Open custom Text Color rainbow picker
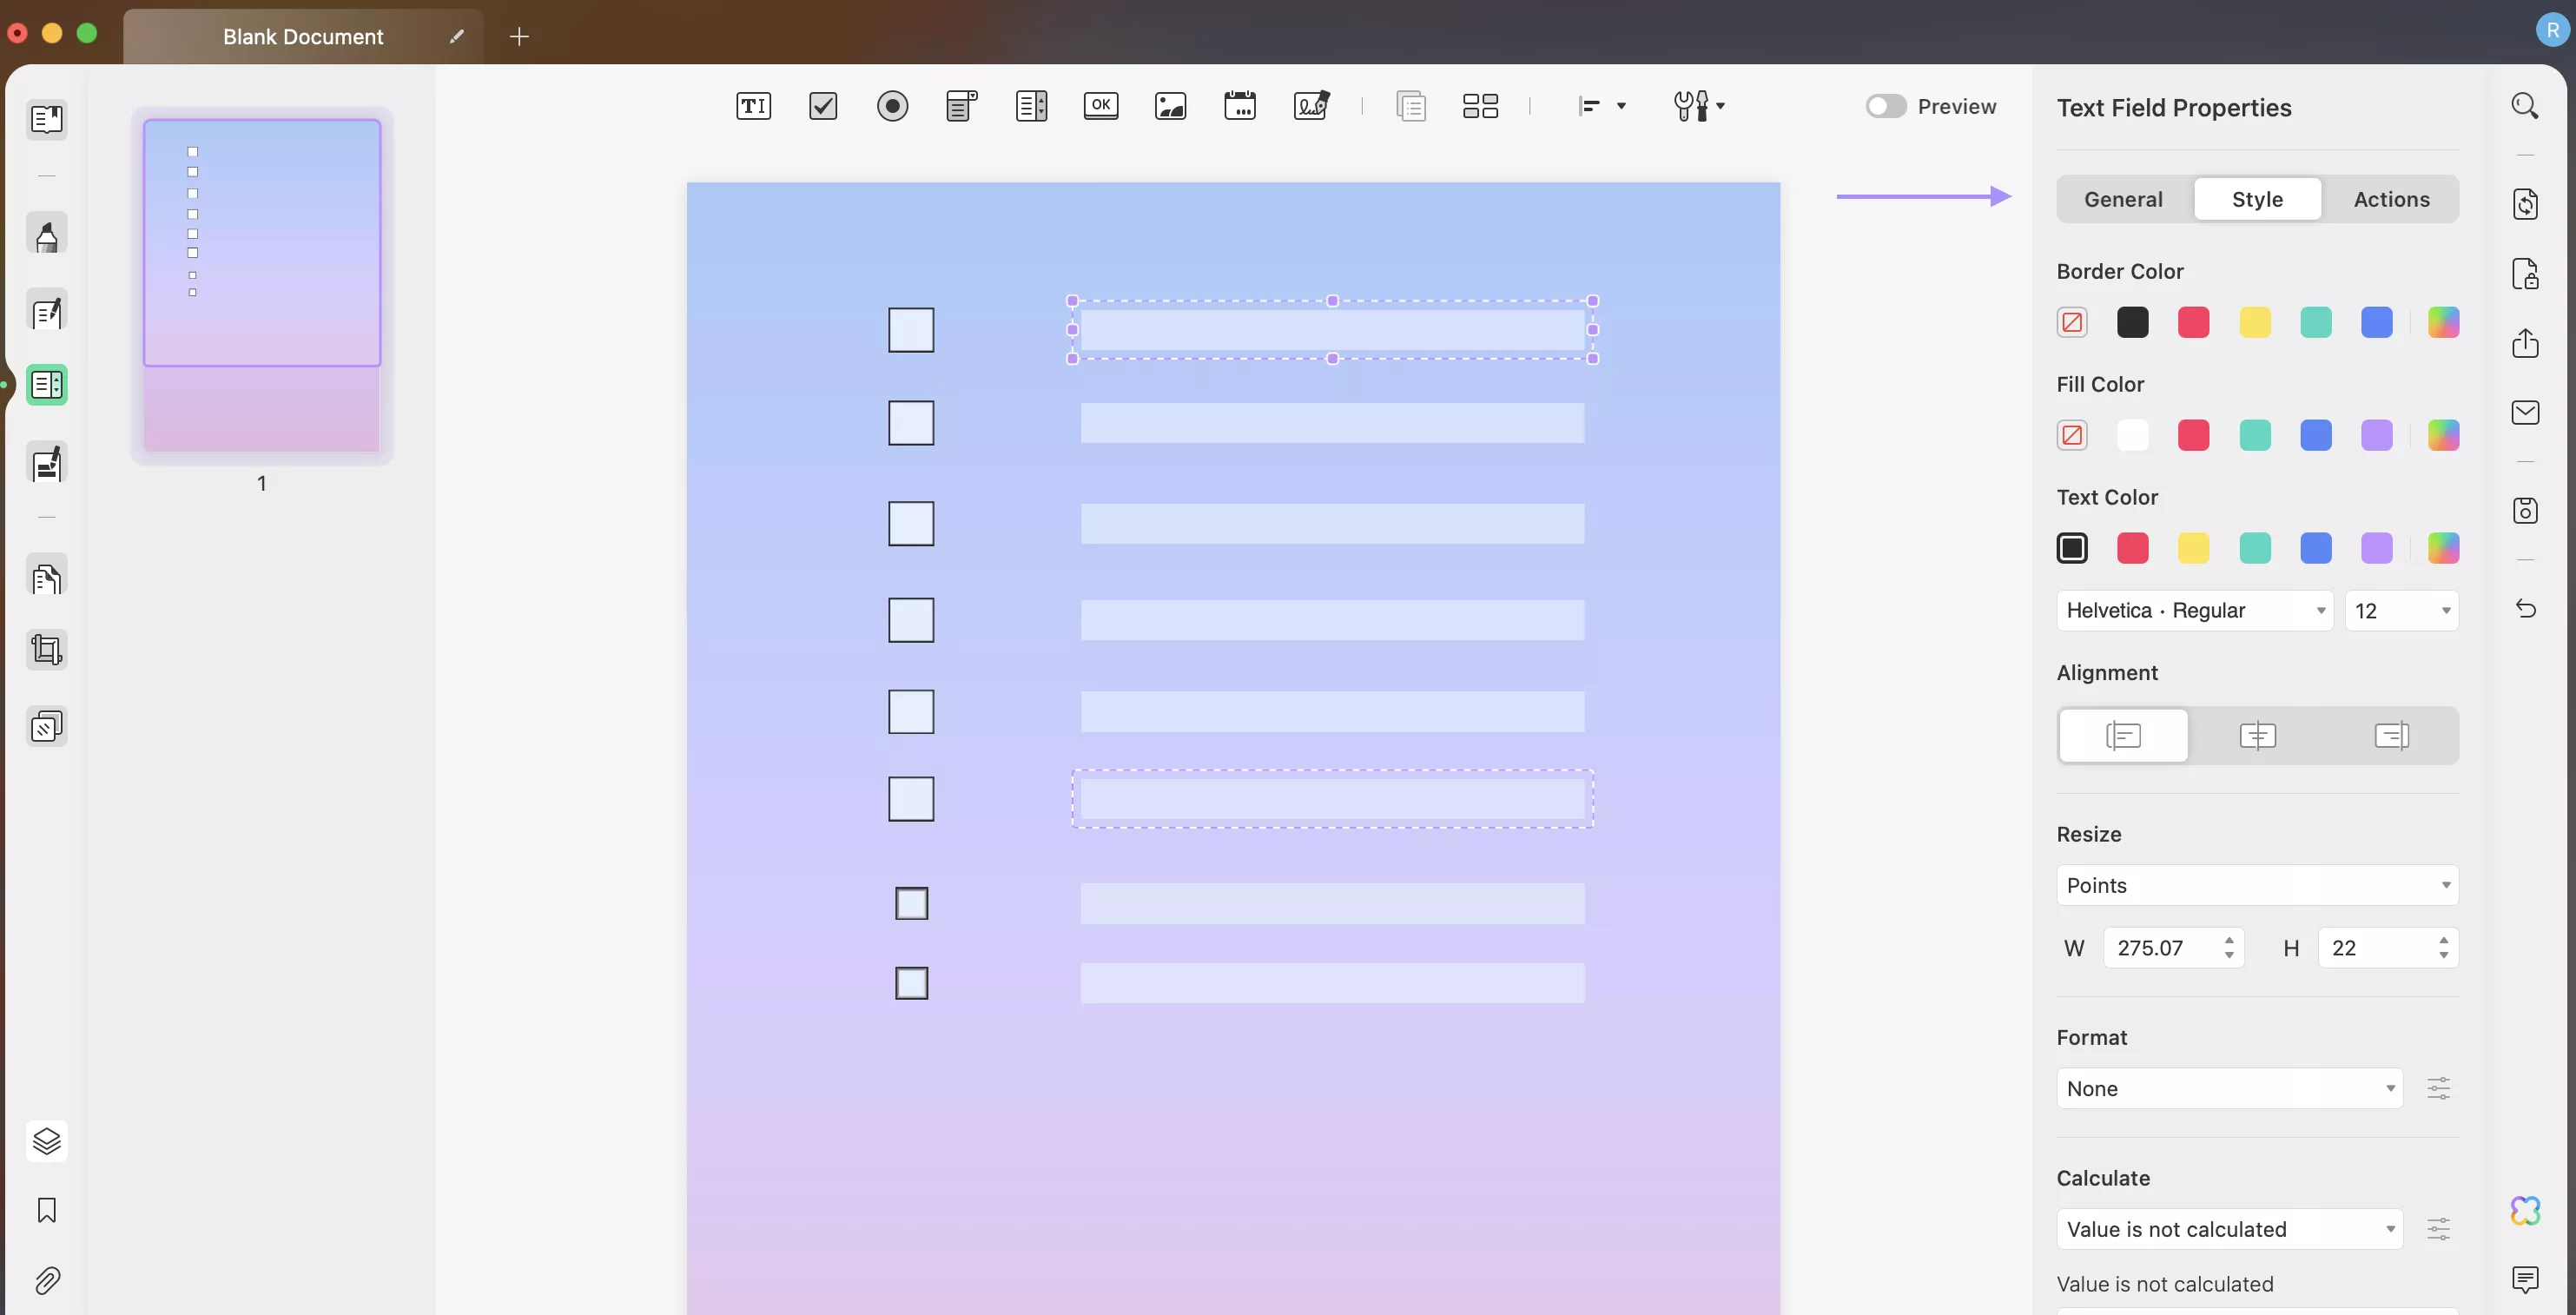This screenshot has height=1315, width=2576. [2443, 548]
